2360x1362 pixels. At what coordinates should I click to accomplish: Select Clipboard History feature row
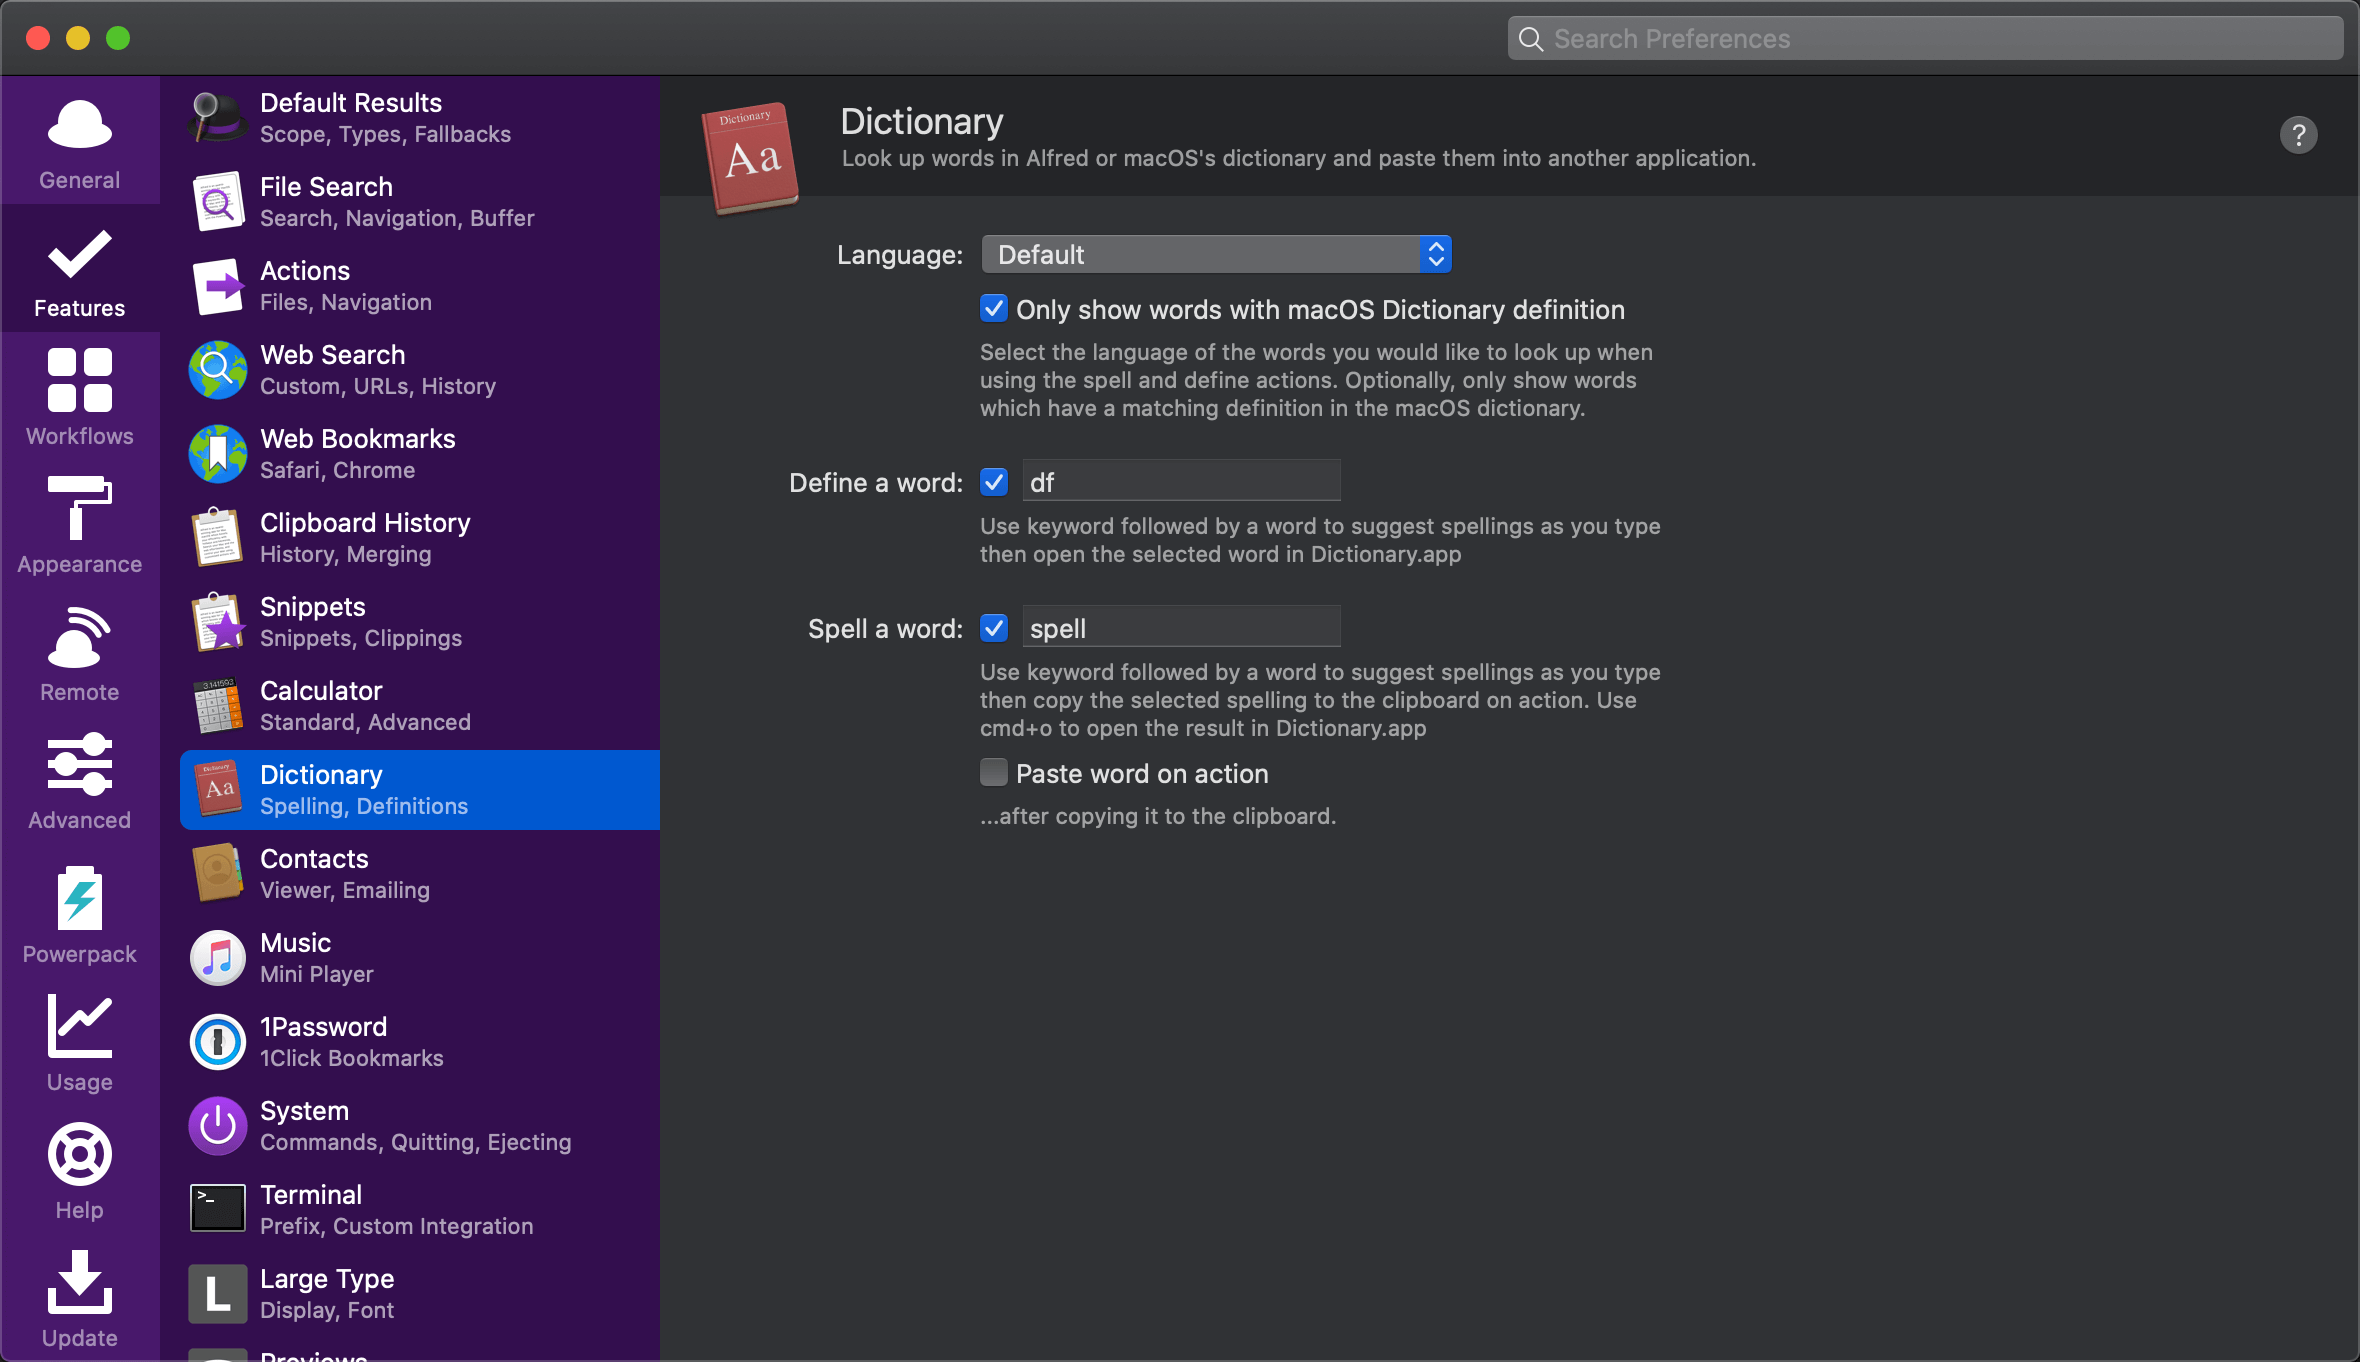tap(420, 538)
